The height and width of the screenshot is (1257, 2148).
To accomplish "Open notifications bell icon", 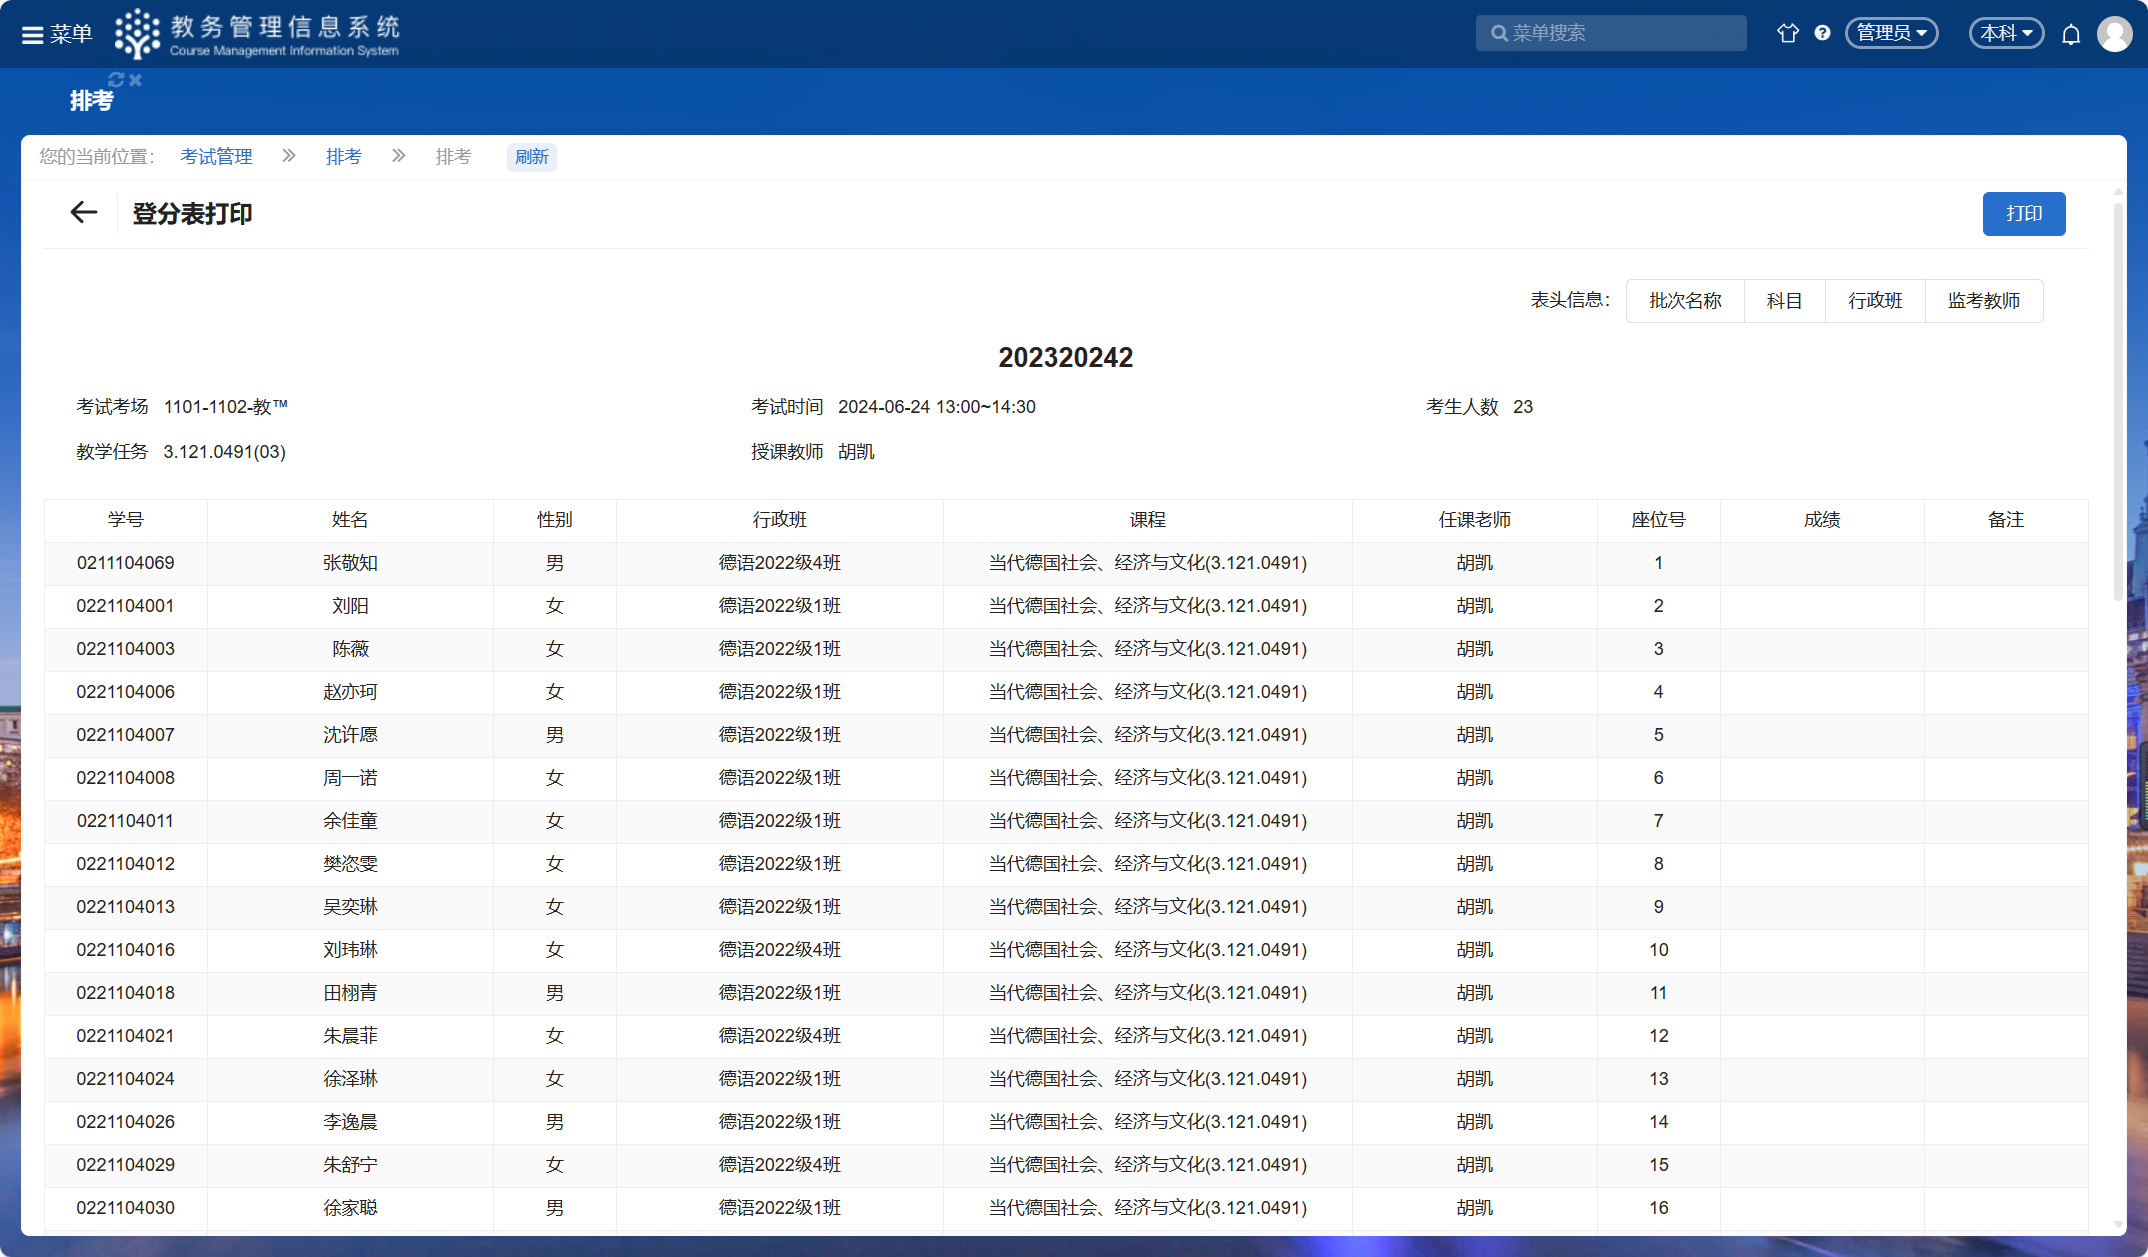I will coord(2071,34).
